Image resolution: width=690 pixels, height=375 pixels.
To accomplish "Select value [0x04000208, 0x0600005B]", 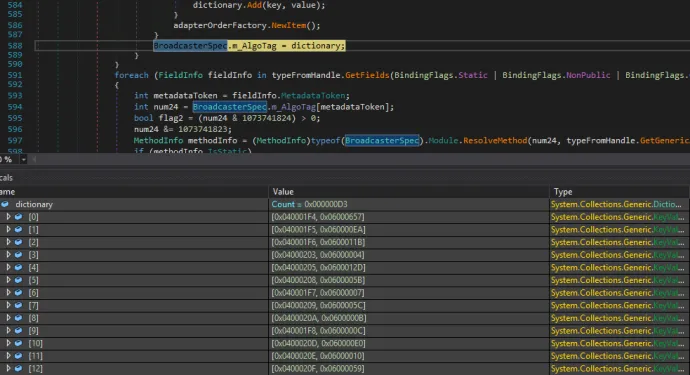I will 318,280.
